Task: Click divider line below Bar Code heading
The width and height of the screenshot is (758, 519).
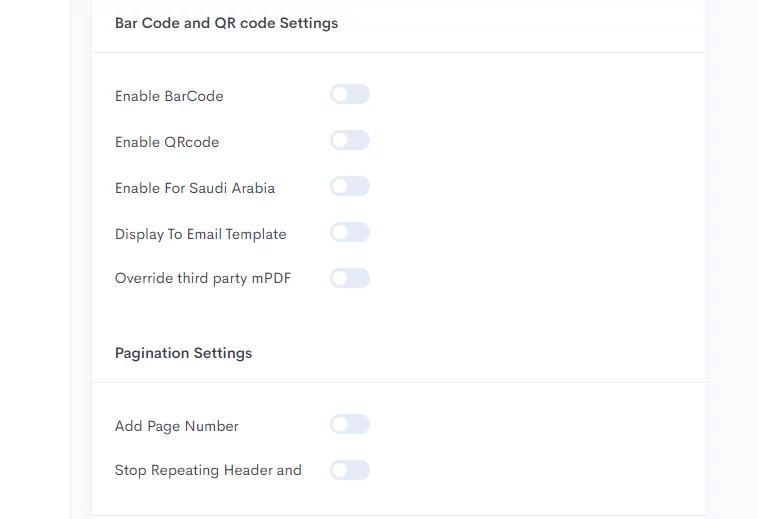Action: click(x=398, y=52)
